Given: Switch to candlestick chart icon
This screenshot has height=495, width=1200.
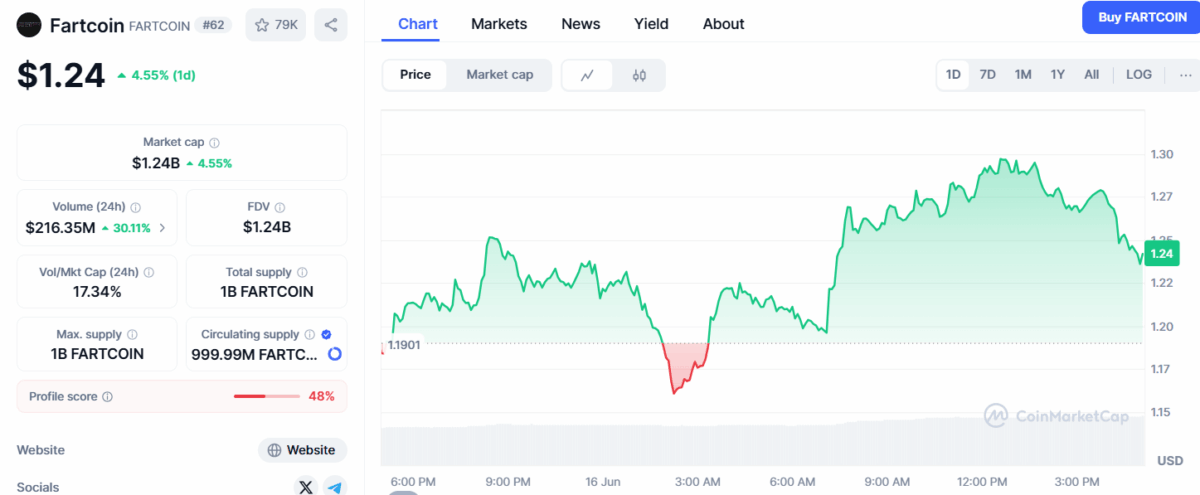Looking at the screenshot, I should point(640,75).
